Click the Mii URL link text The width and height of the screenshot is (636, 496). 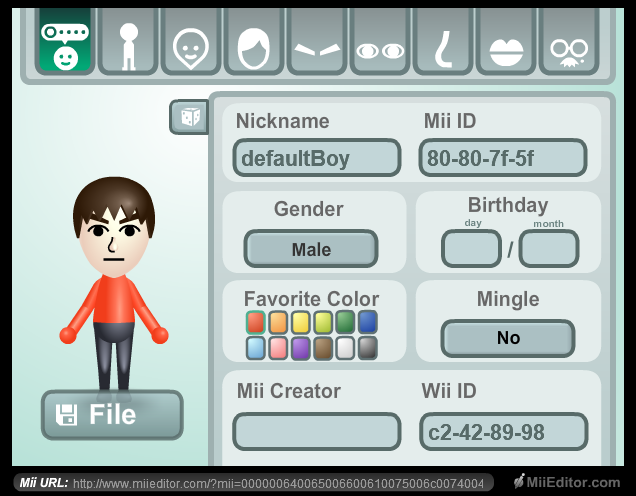click(278, 483)
